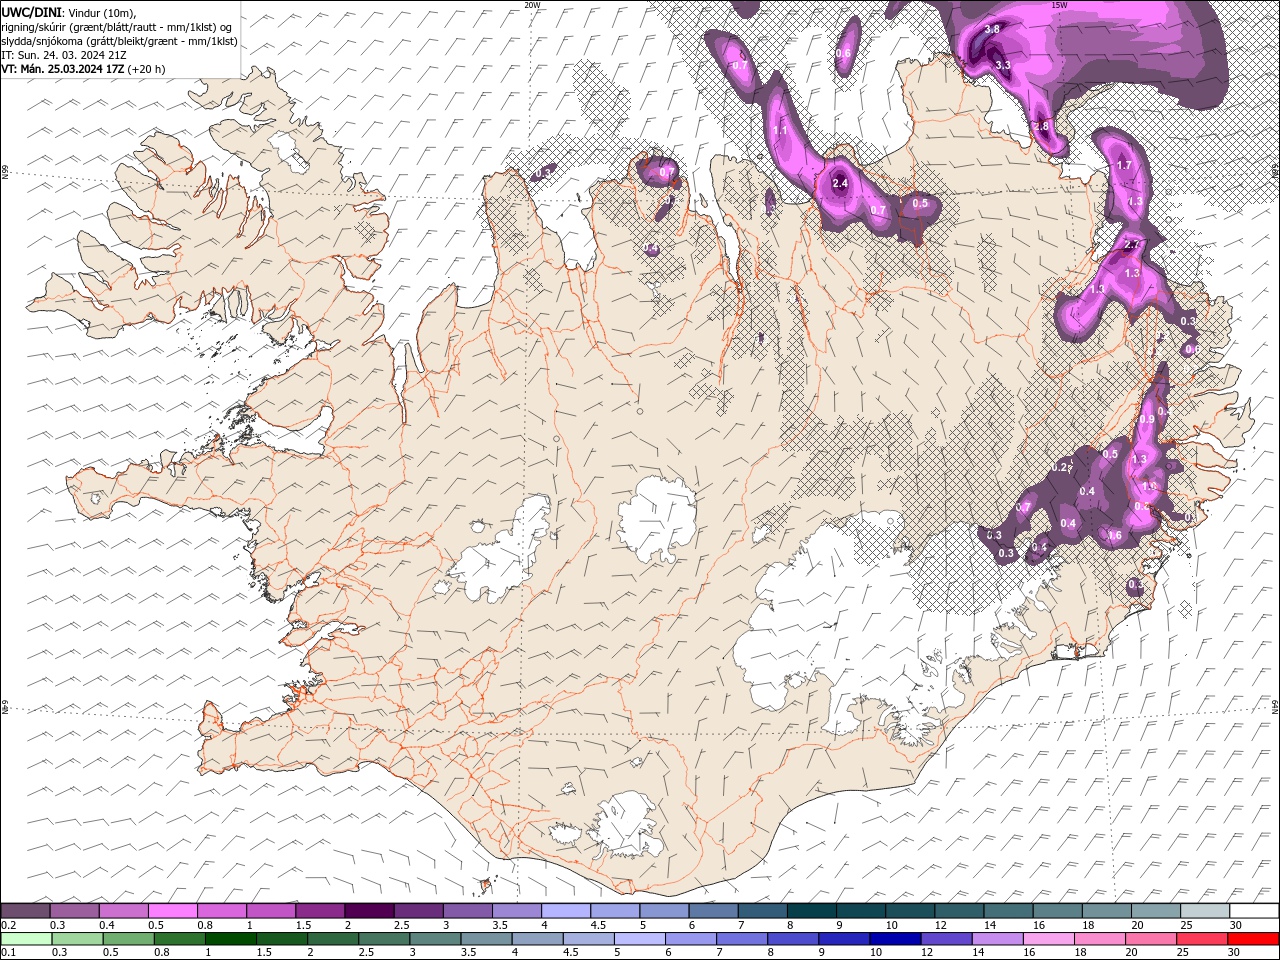This screenshot has width=1280, height=960.
Task: Select the pale lavender 4–4.5 snow legend swatch
Action: pos(565,911)
